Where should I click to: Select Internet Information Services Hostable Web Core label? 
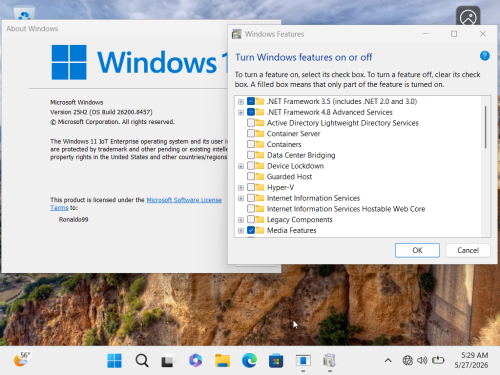pyautogui.click(x=346, y=209)
